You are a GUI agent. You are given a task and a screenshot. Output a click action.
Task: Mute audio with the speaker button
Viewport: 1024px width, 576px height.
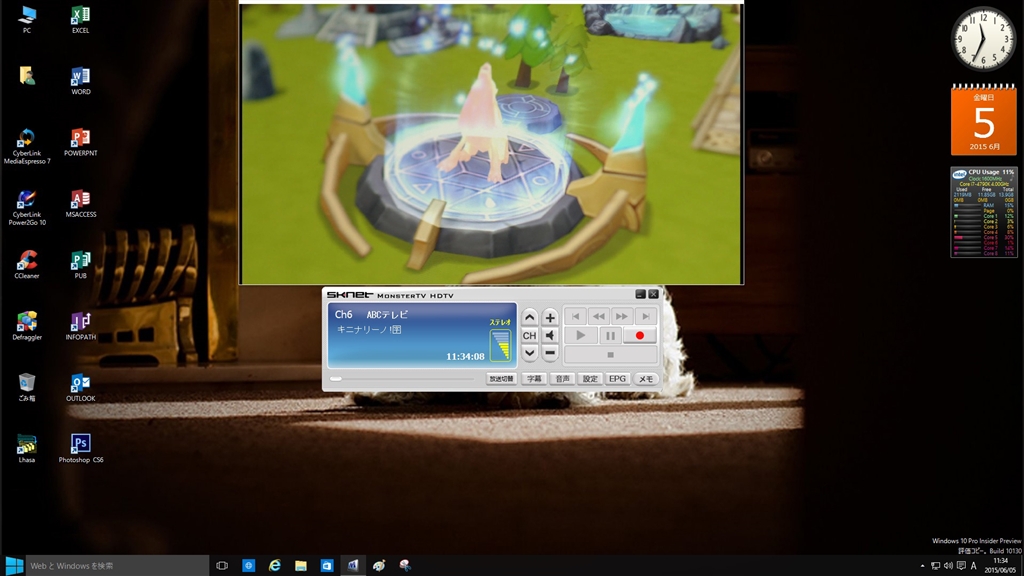tap(550, 336)
